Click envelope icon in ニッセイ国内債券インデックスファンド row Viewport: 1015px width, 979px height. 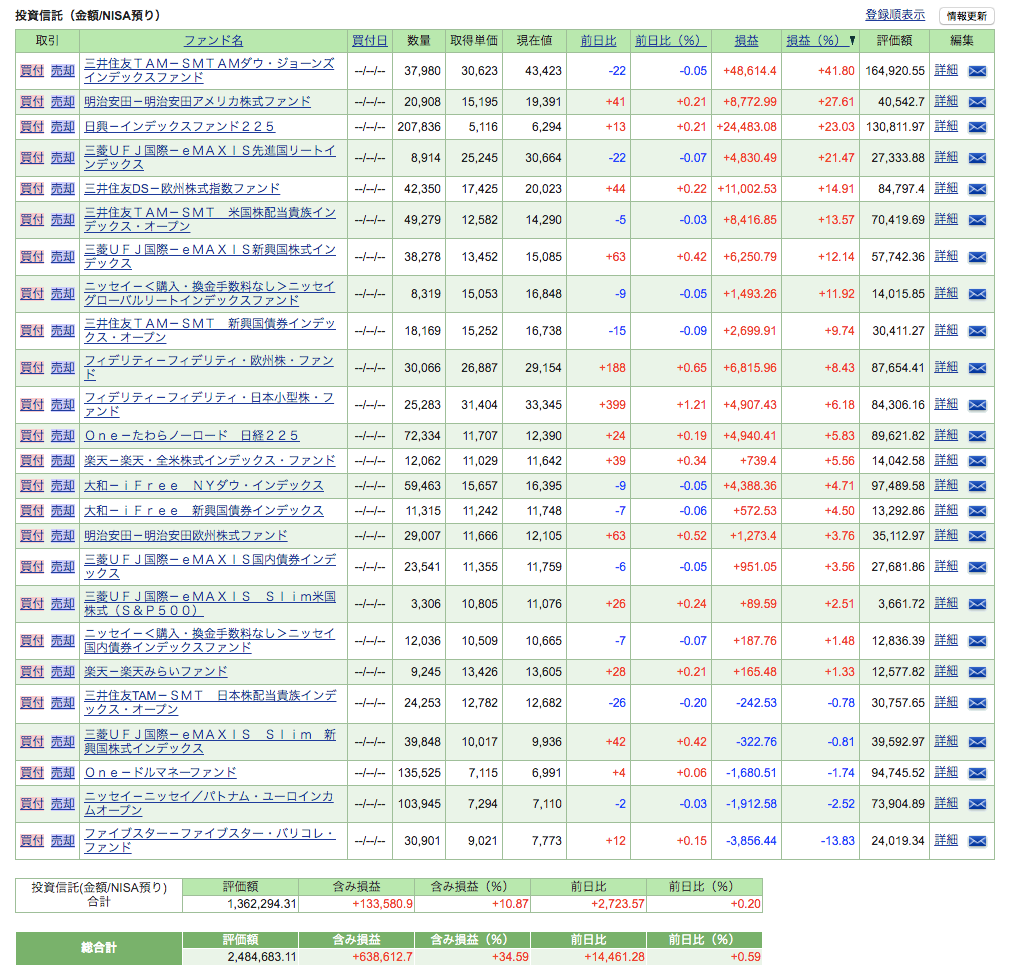tap(977, 641)
